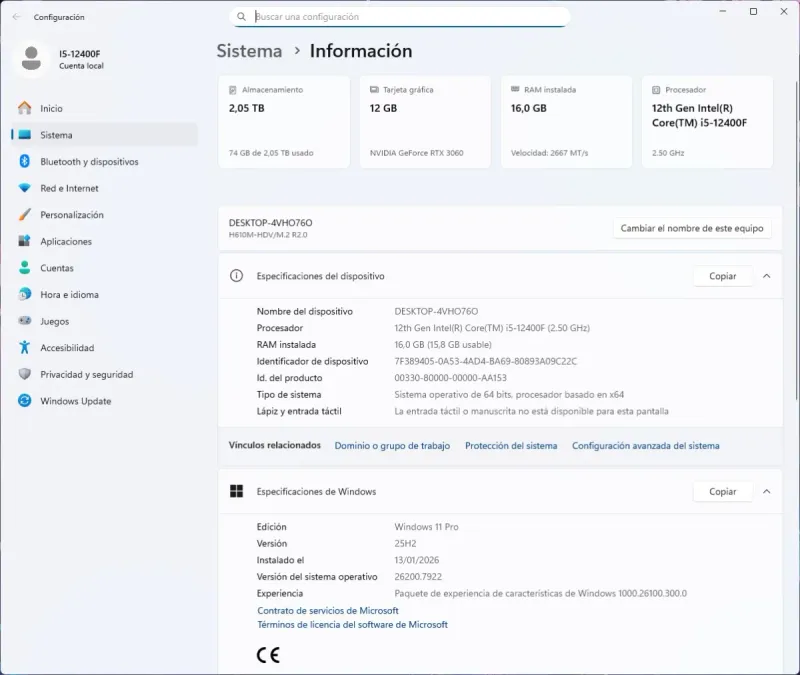Viewport: 800px width, 675px height.
Task: Click the Hora e idioma globe icon
Action: tap(24, 294)
